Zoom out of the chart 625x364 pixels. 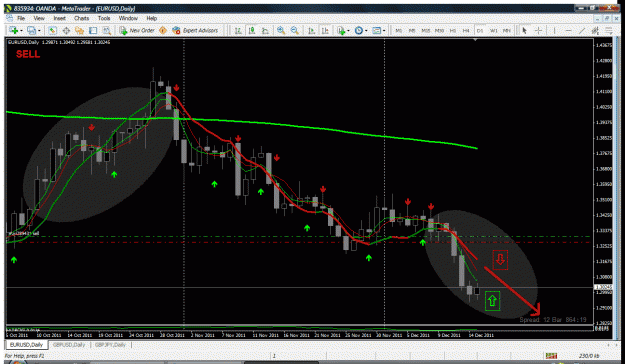[x=295, y=30]
